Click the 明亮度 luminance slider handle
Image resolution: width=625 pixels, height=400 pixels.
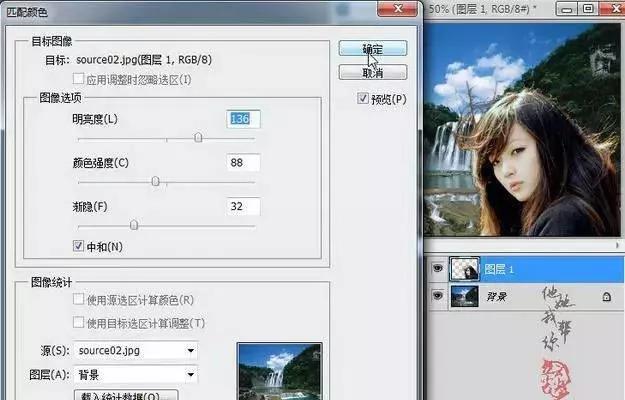coord(198,137)
